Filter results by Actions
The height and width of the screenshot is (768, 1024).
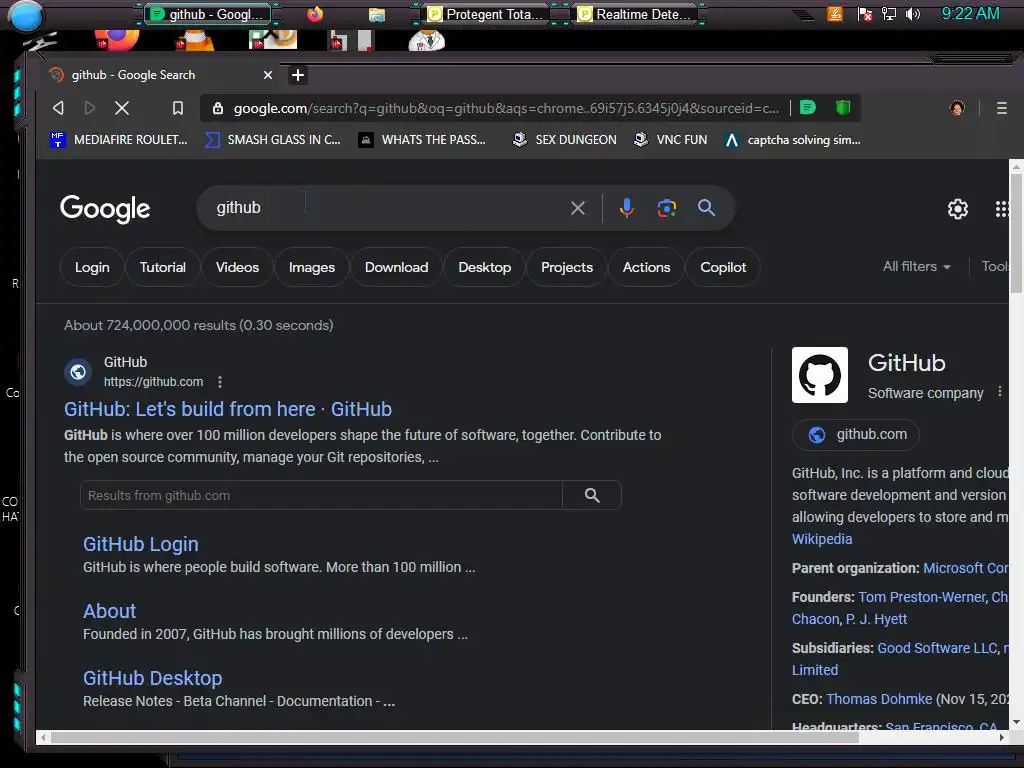[x=647, y=267]
